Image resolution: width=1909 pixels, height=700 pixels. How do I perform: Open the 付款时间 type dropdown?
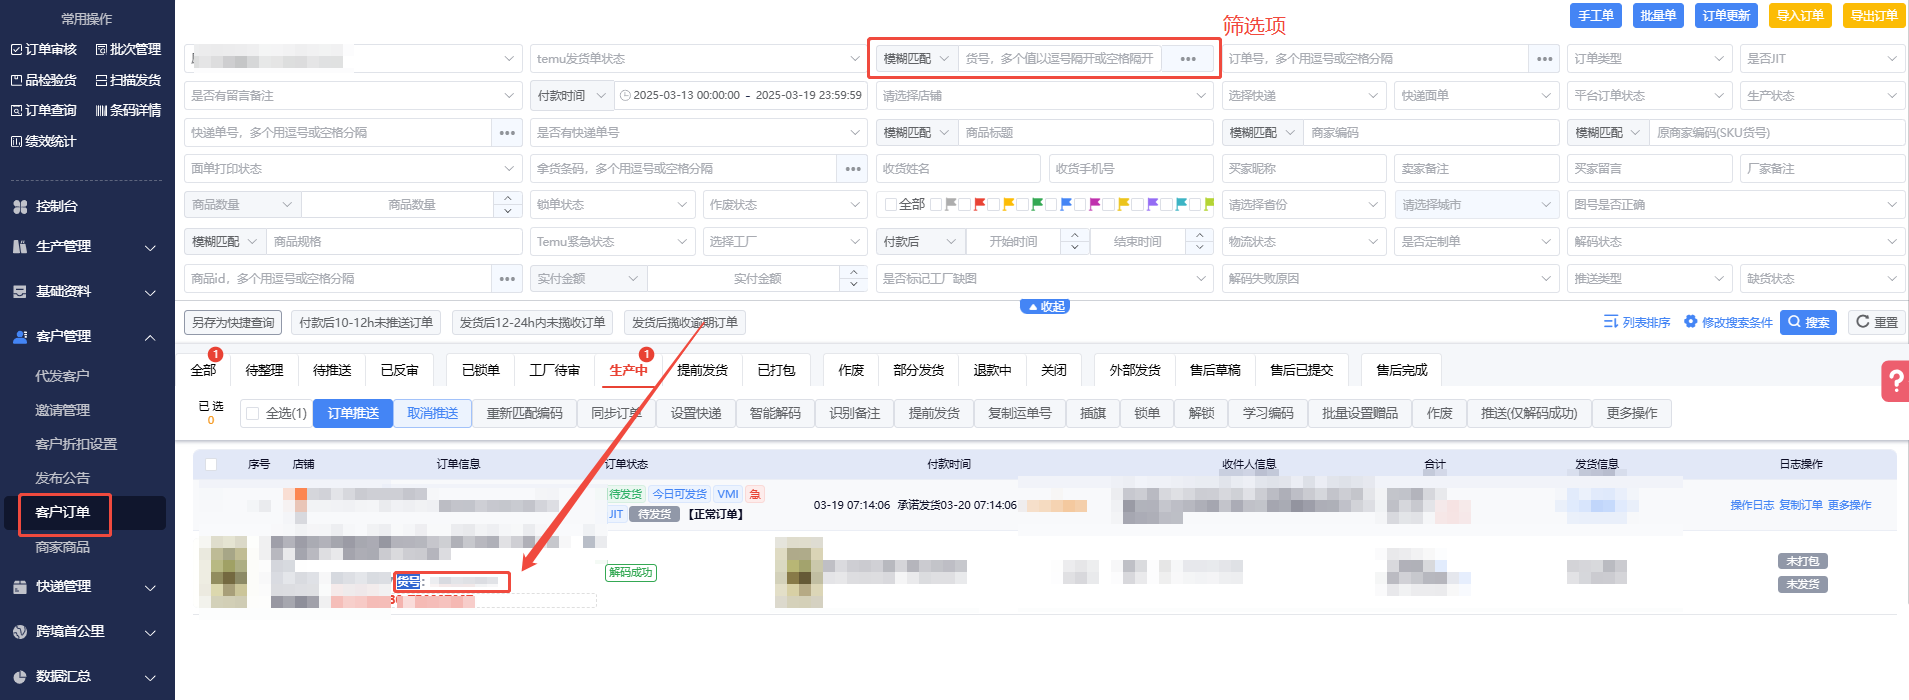572,96
